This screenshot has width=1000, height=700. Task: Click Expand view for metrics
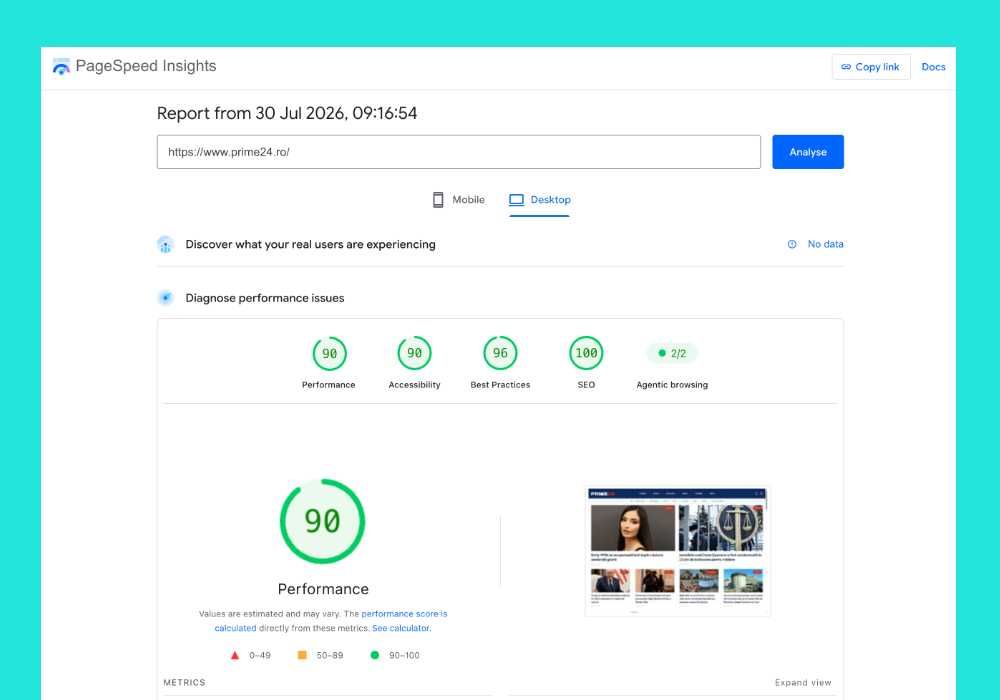[x=803, y=683]
